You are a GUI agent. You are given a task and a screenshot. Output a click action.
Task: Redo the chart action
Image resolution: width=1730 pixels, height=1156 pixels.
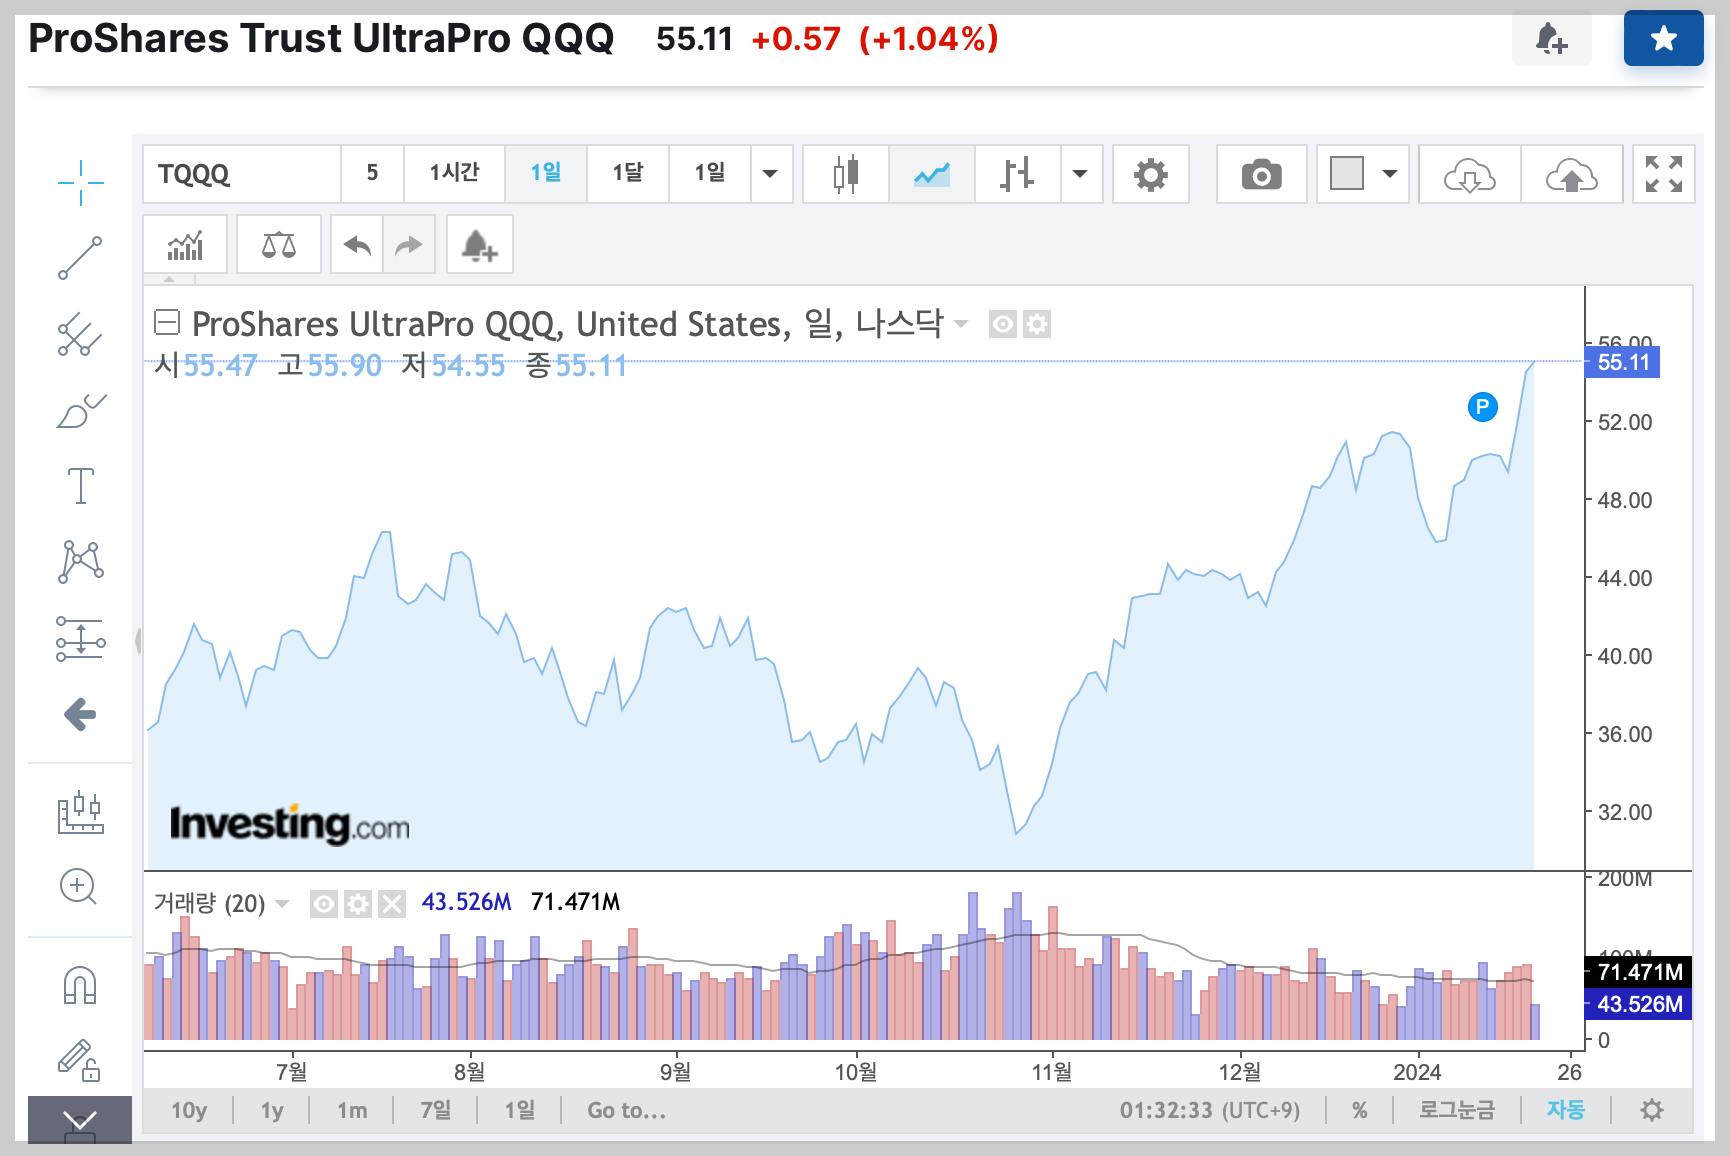tap(409, 244)
